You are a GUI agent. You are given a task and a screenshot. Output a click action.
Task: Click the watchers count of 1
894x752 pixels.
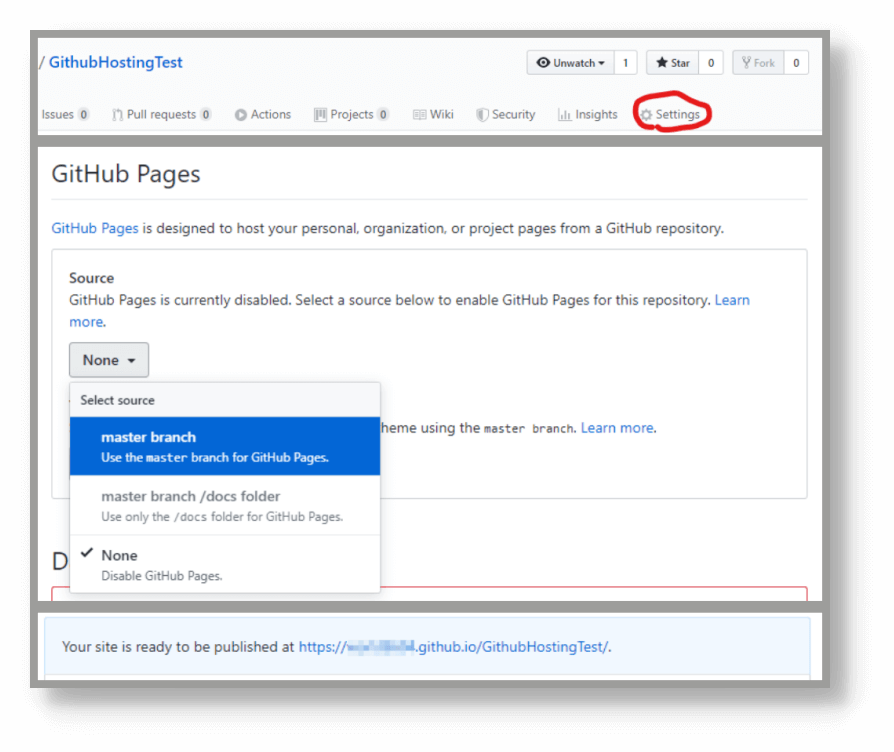625,63
